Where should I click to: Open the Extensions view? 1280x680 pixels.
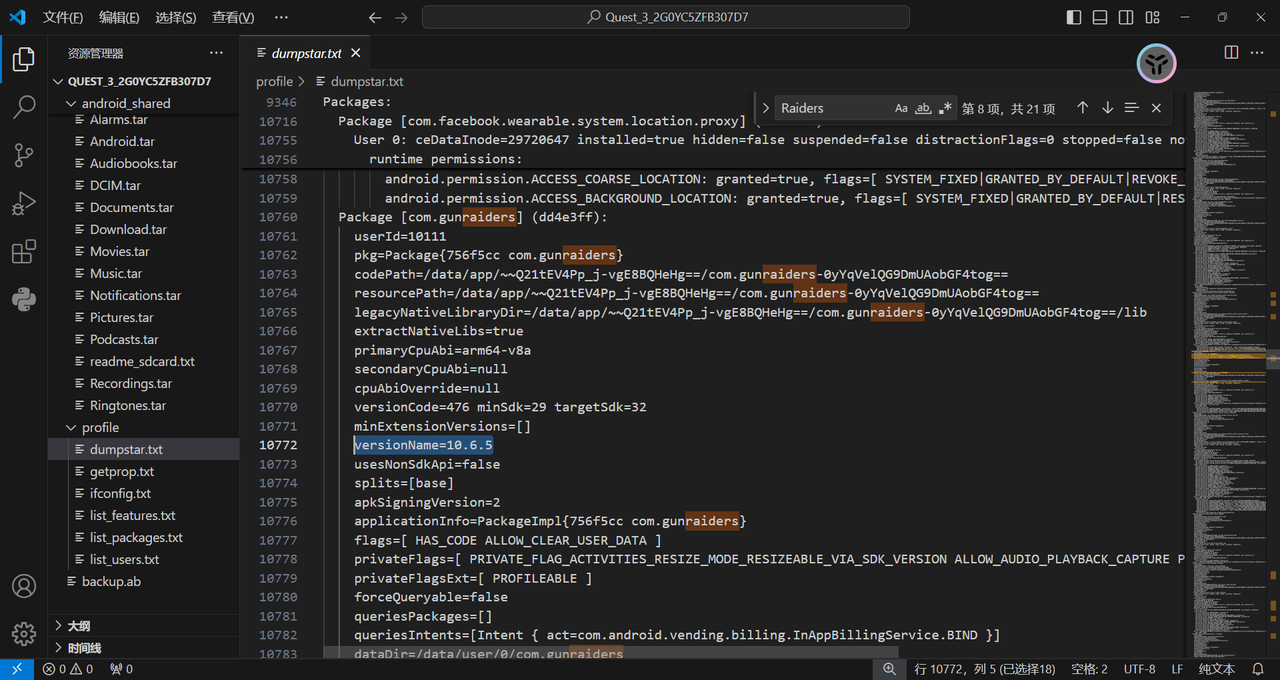click(x=23, y=252)
